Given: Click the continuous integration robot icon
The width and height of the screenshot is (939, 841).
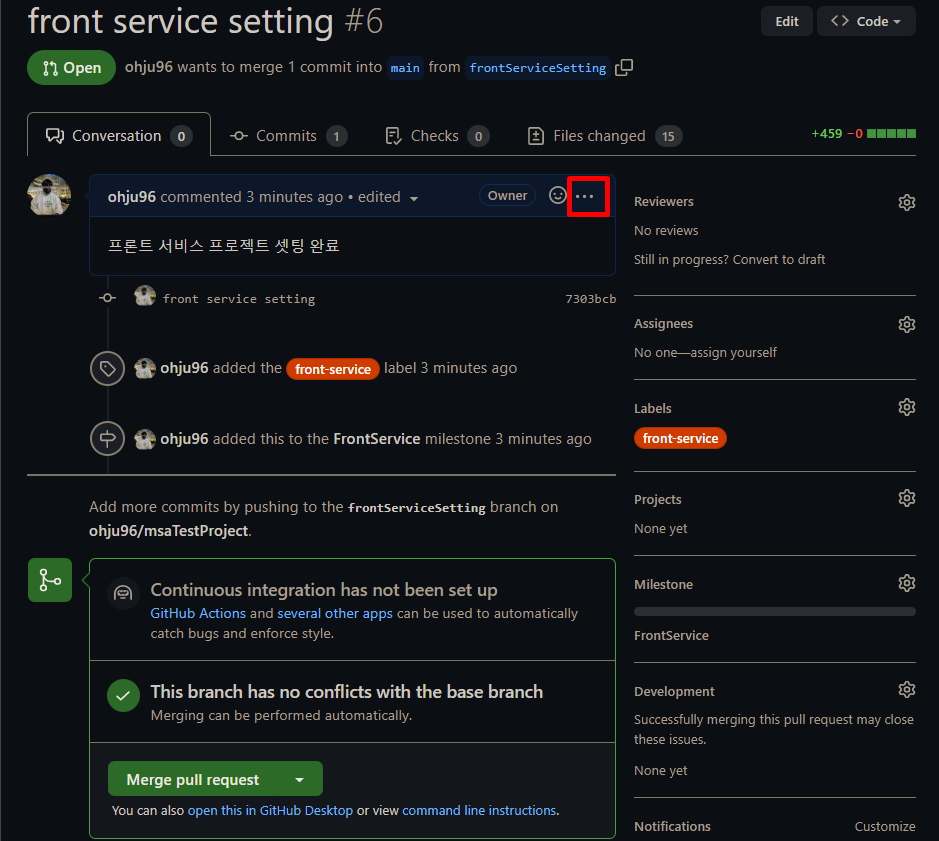Looking at the screenshot, I should pyautogui.click(x=123, y=593).
